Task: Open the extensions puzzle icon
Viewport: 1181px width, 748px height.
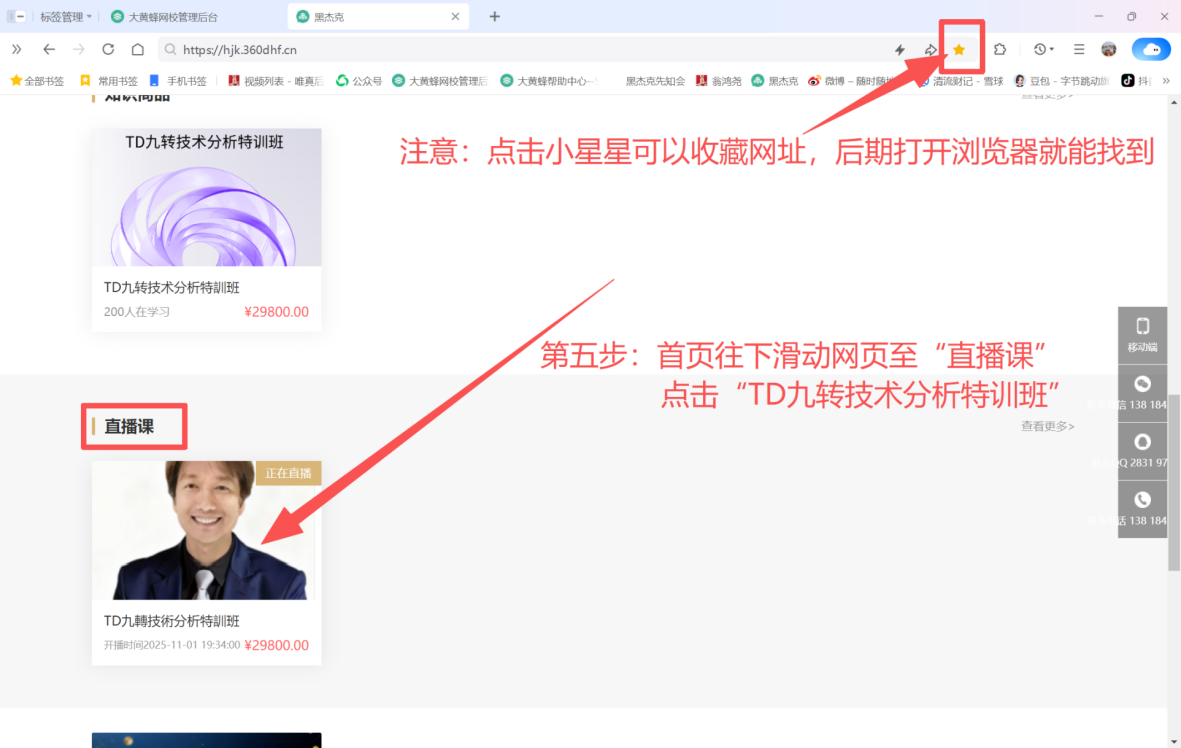Action: point(999,49)
